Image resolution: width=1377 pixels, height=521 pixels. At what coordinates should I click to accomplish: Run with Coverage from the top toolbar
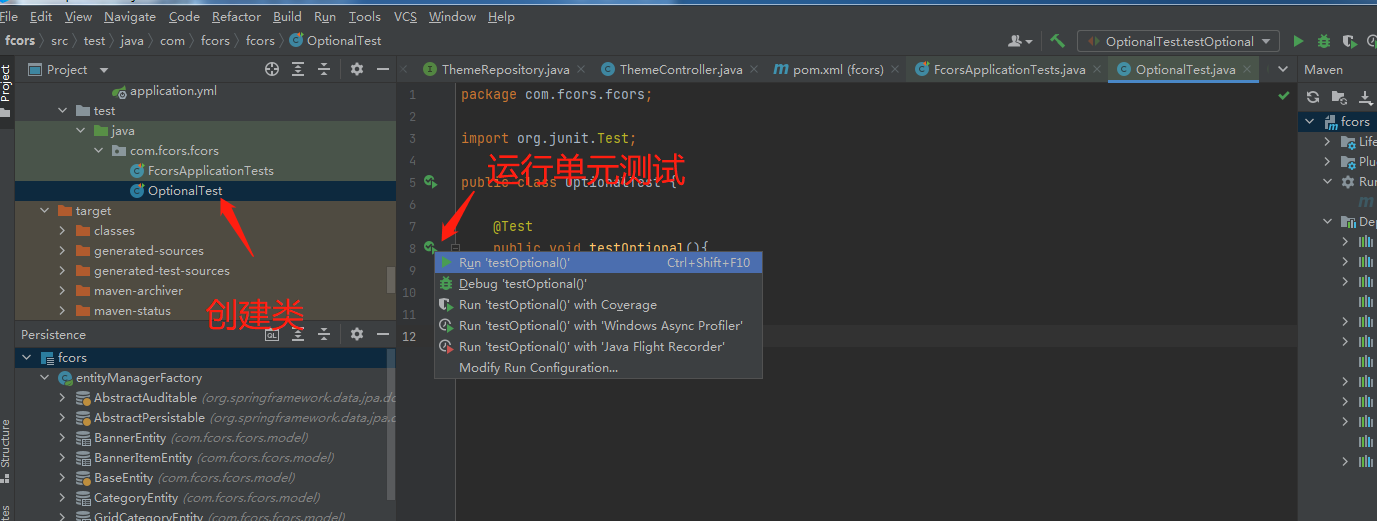1349,41
